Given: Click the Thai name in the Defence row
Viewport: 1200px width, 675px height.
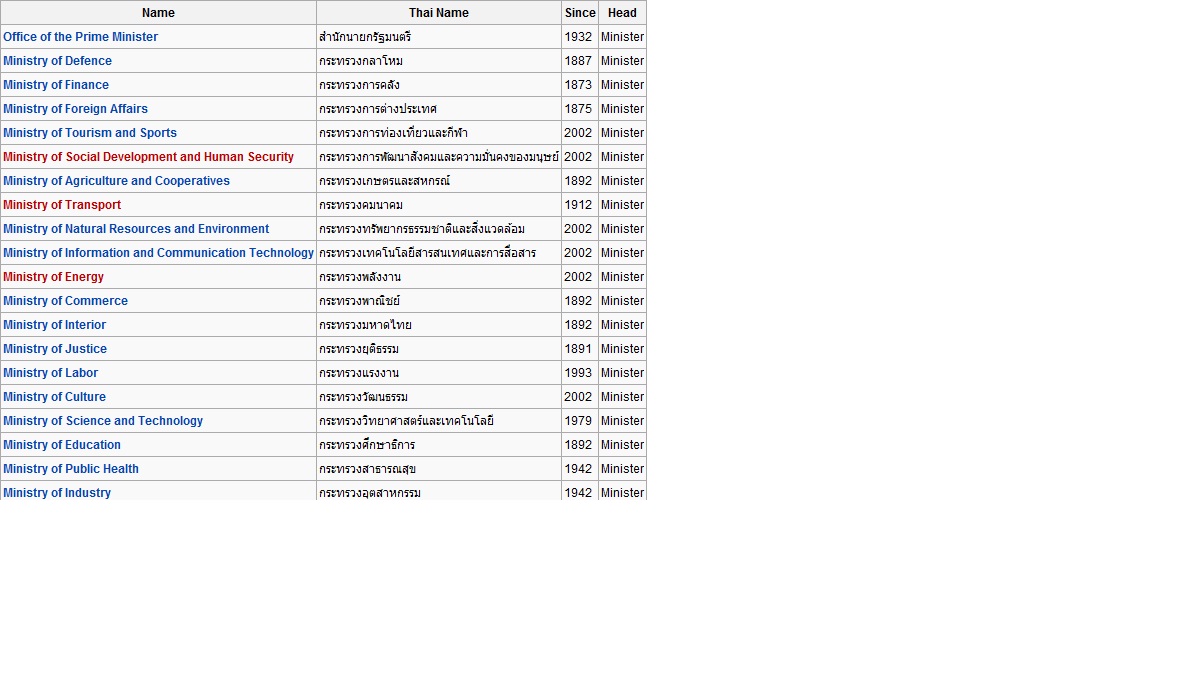Looking at the screenshot, I should [361, 61].
